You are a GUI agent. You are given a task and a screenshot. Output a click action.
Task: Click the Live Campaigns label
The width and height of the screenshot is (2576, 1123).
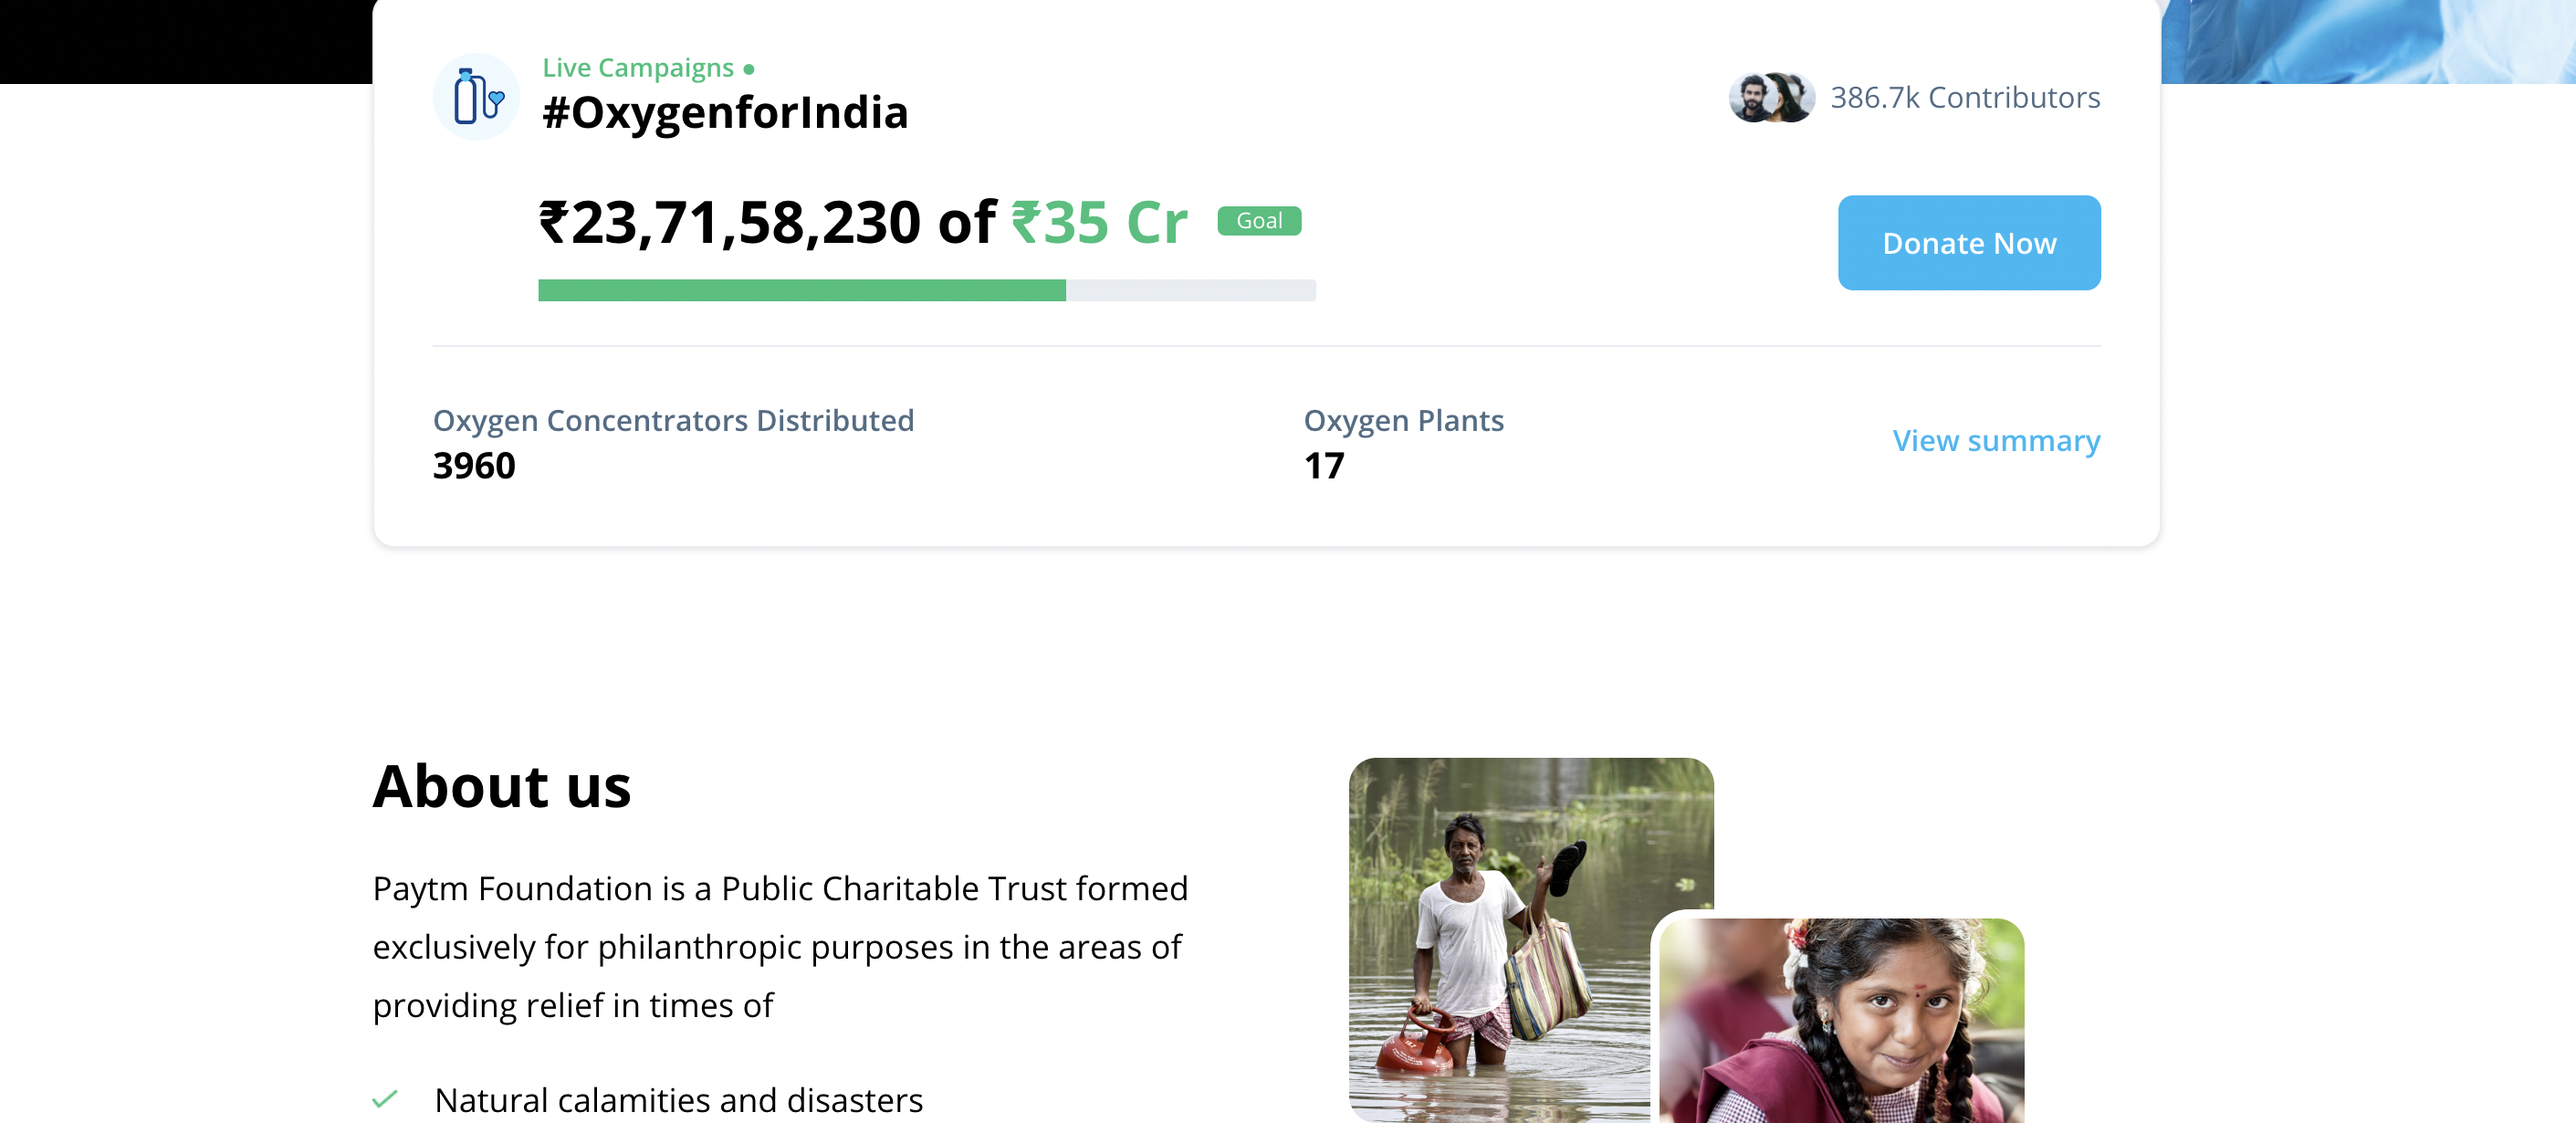point(637,68)
